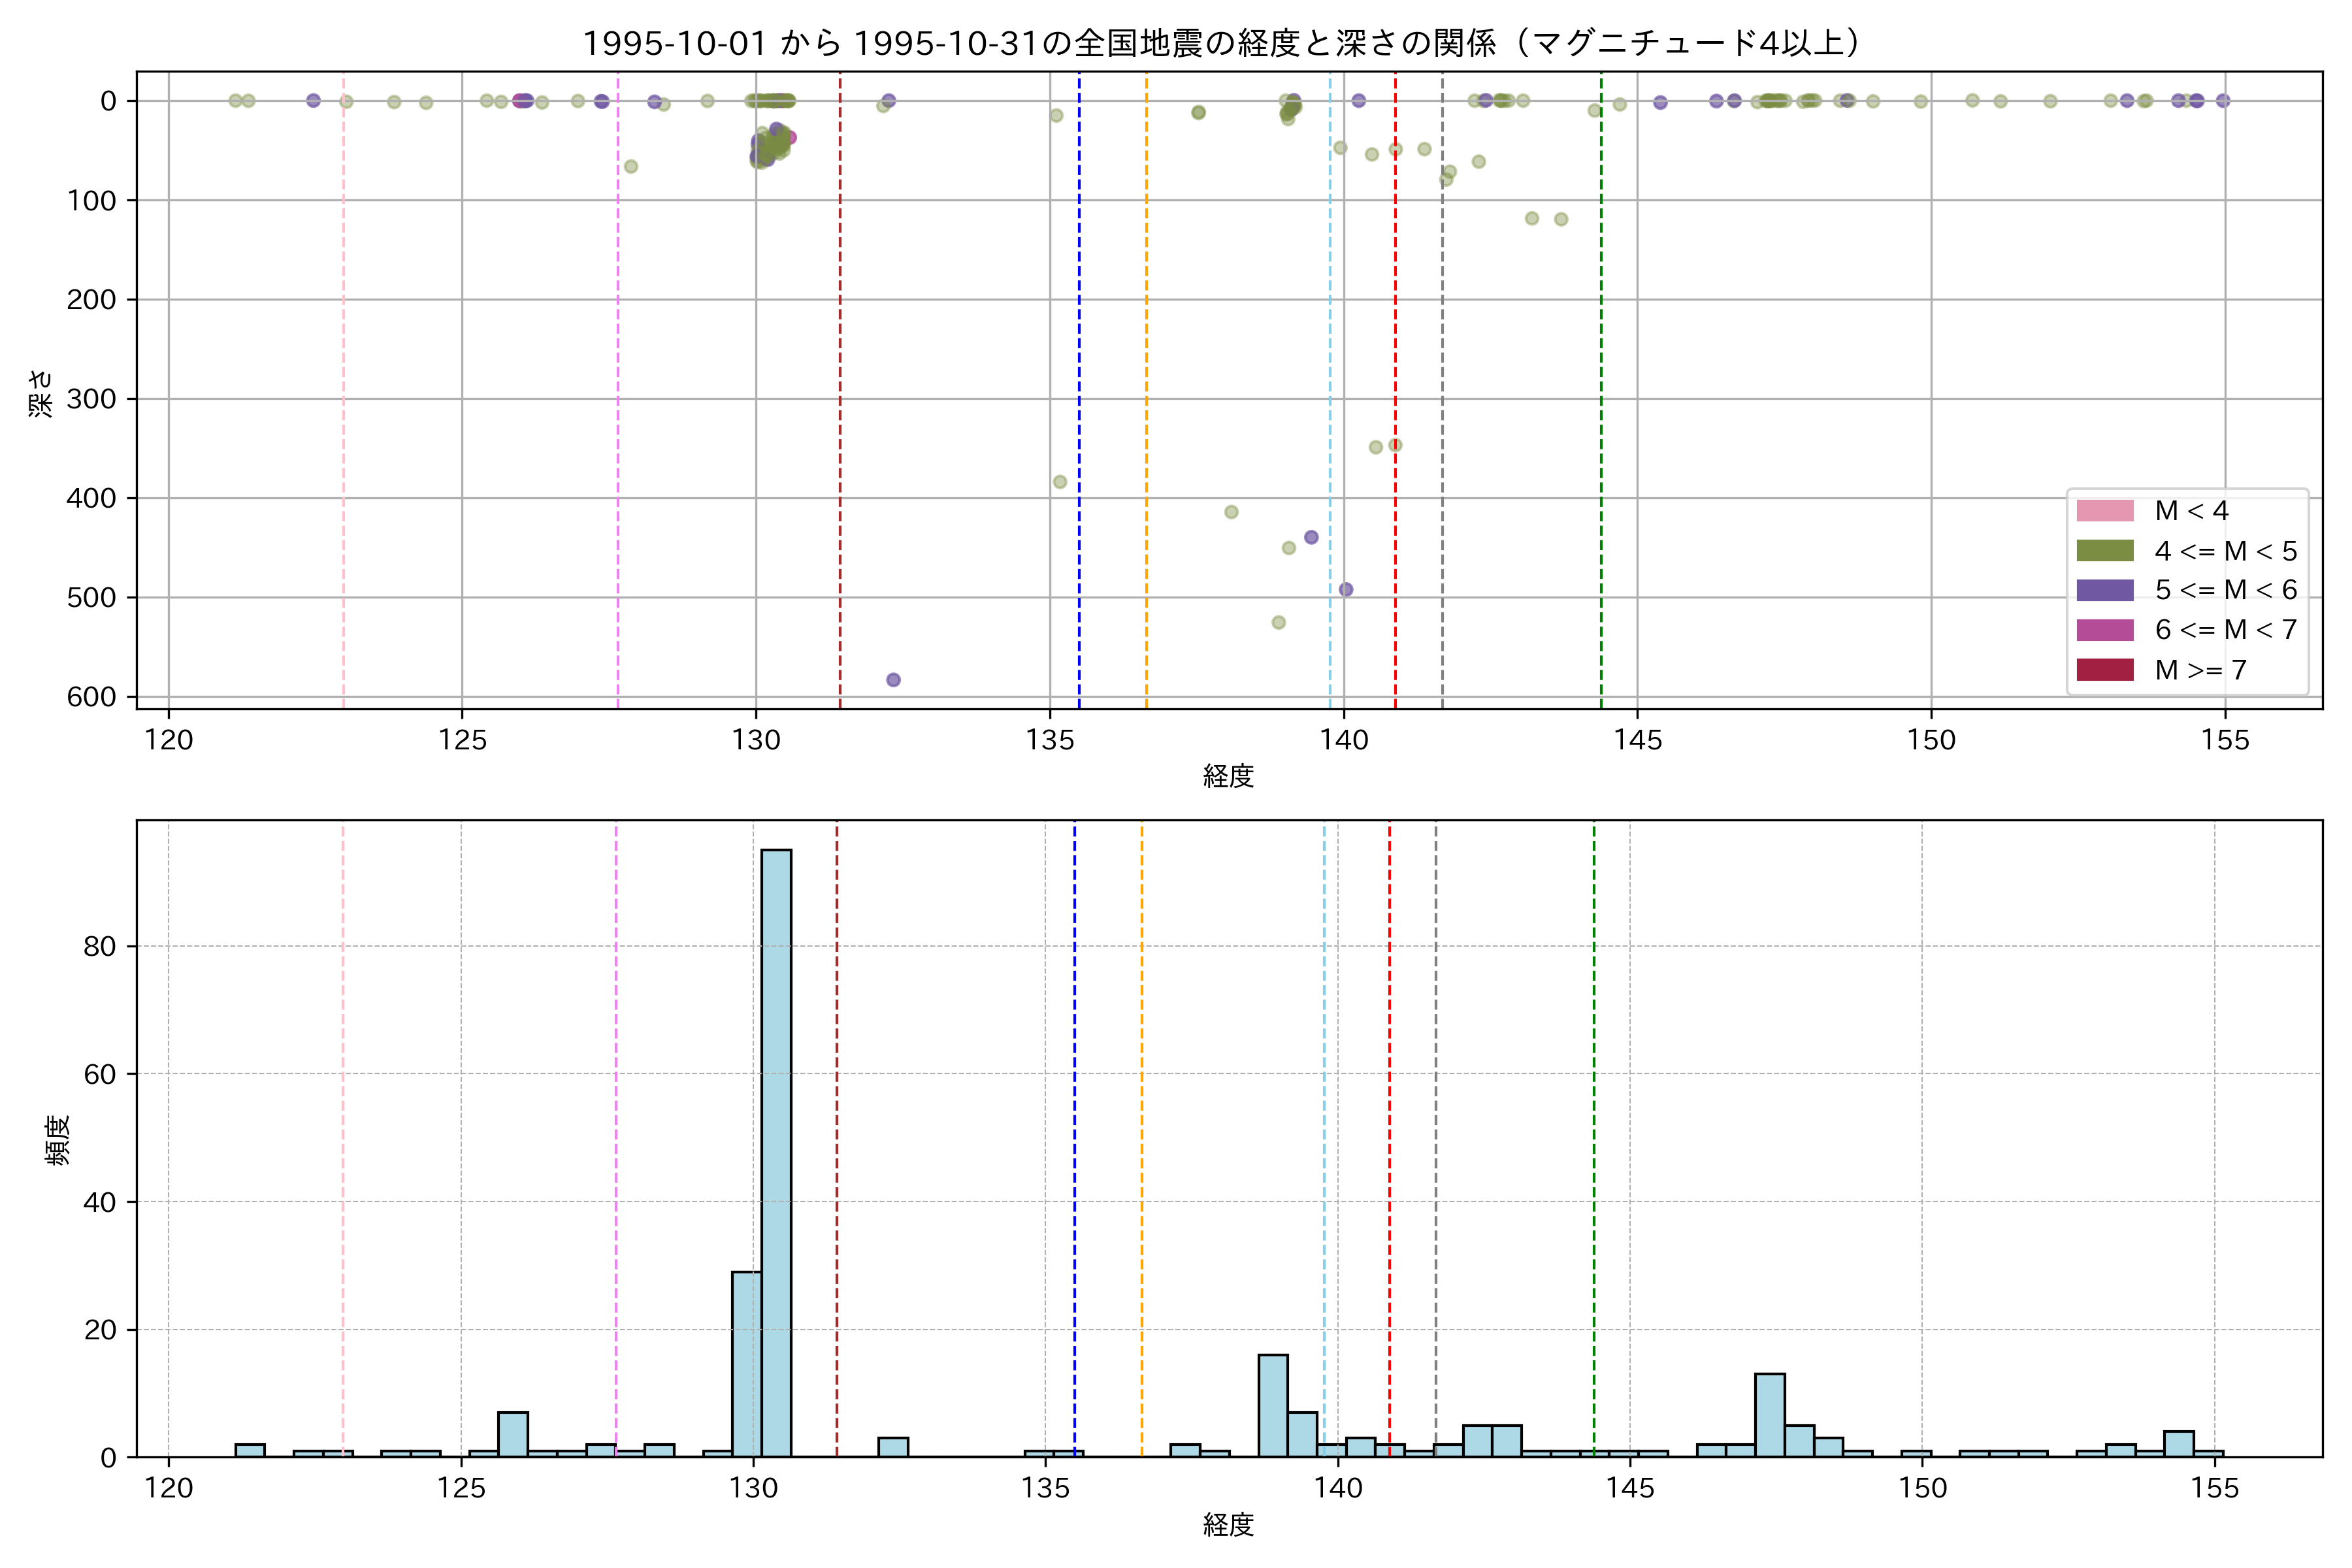Image resolution: width=2352 pixels, height=1568 pixels.
Task: Click the green 4 <= M < 5 legend swatch
Action: [2104, 551]
